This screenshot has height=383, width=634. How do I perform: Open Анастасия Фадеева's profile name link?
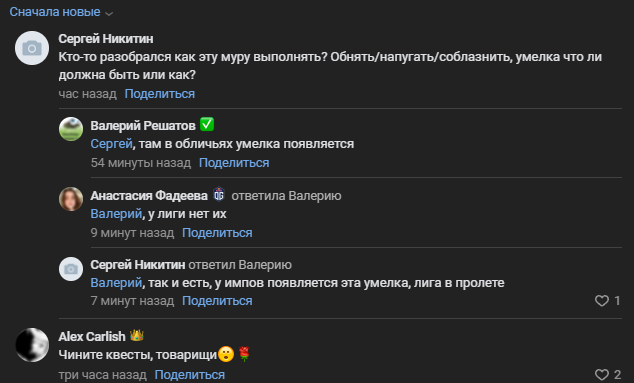[x=149, y=196]
